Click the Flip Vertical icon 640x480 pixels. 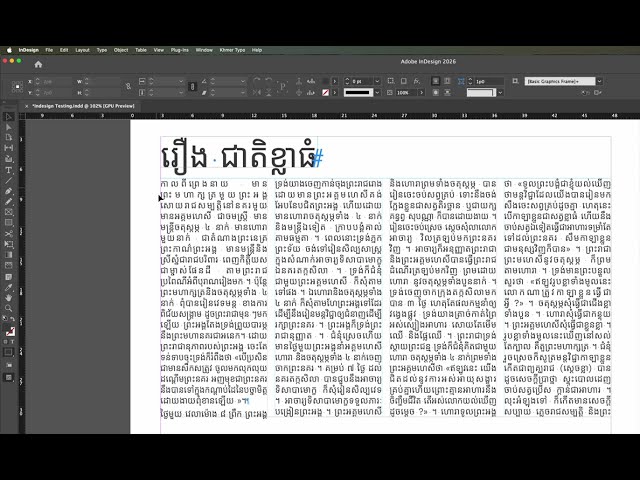pos(269,93)
